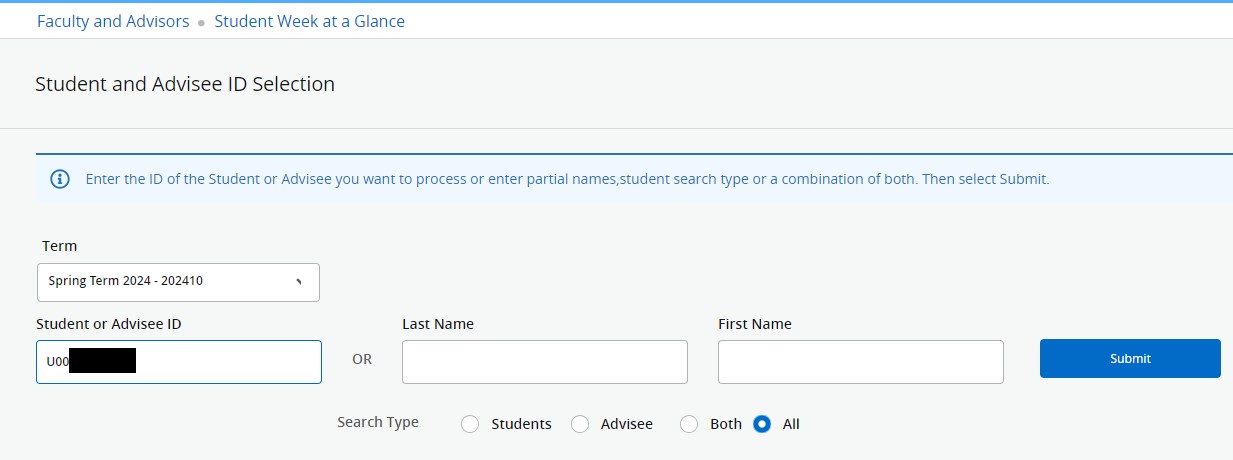Open the Spring Term 2024 term dropdown
The height and width of the screenshot is (460, 1233).
pos(178,282)
